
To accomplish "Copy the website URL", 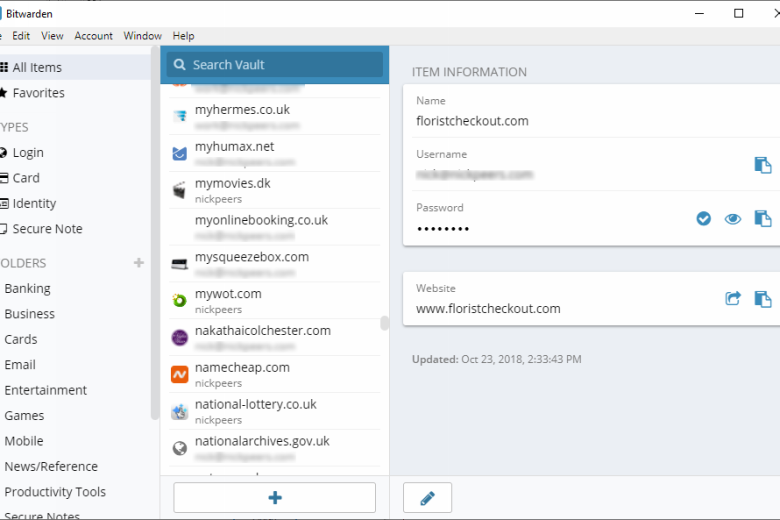I will coord(763,299).
